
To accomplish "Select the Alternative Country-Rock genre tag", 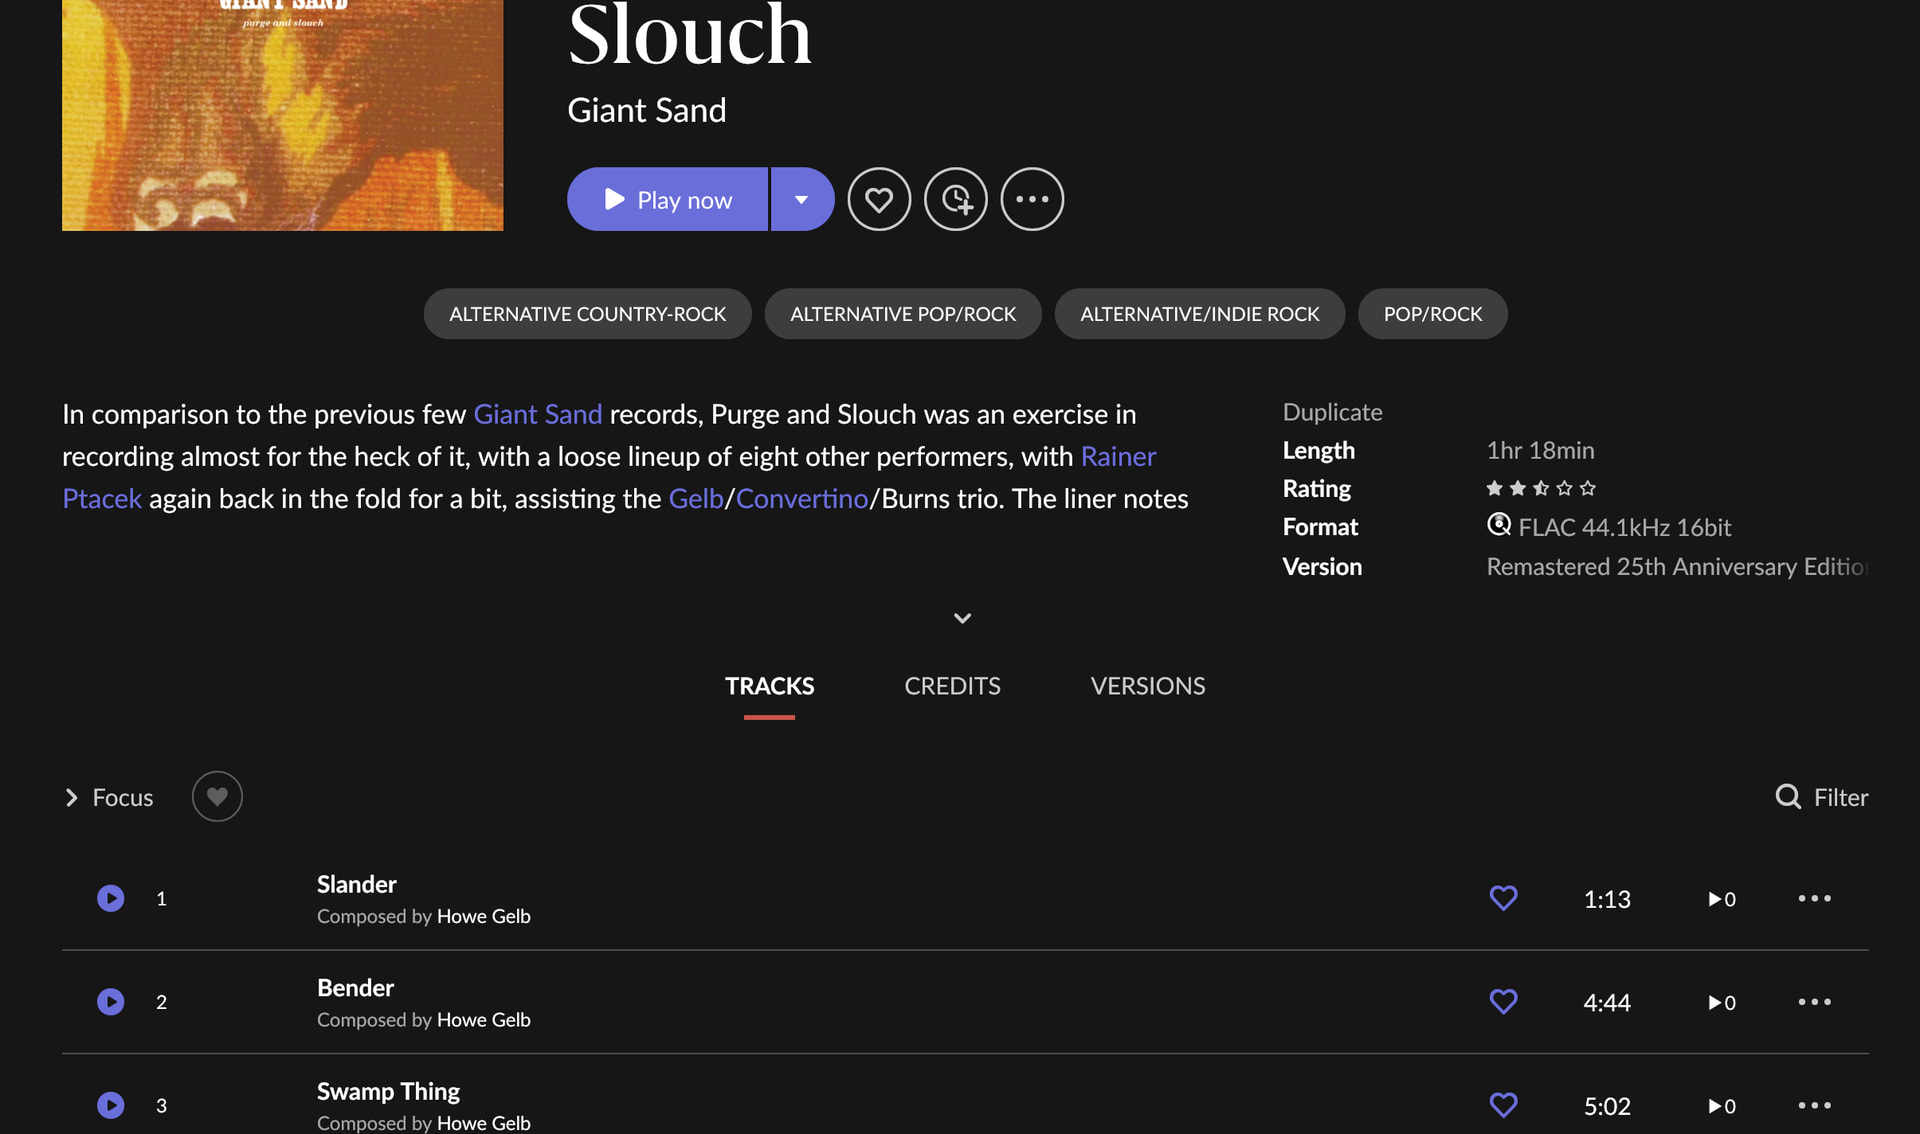I will pyautogui.click(x=587, y=314).
